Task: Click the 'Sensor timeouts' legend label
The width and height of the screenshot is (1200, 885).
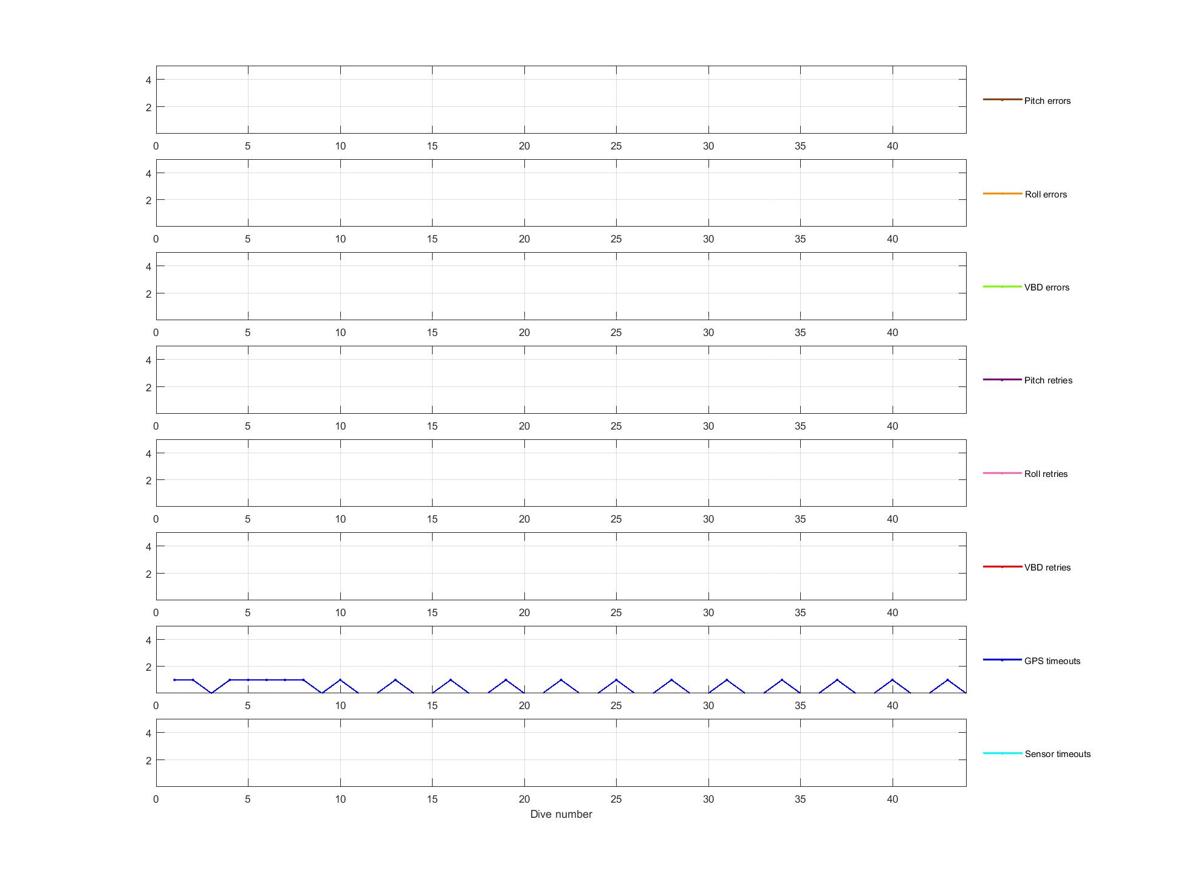Action: (x=1058, y=754)
